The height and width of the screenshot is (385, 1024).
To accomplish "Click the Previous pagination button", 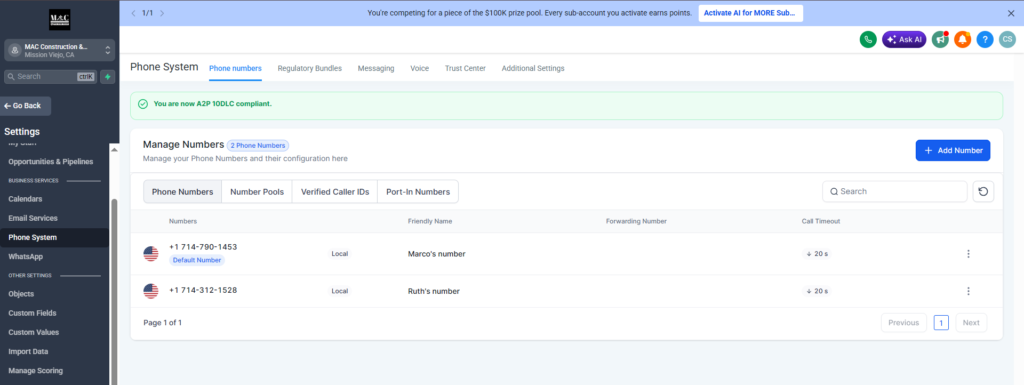I will click(904, 322).
